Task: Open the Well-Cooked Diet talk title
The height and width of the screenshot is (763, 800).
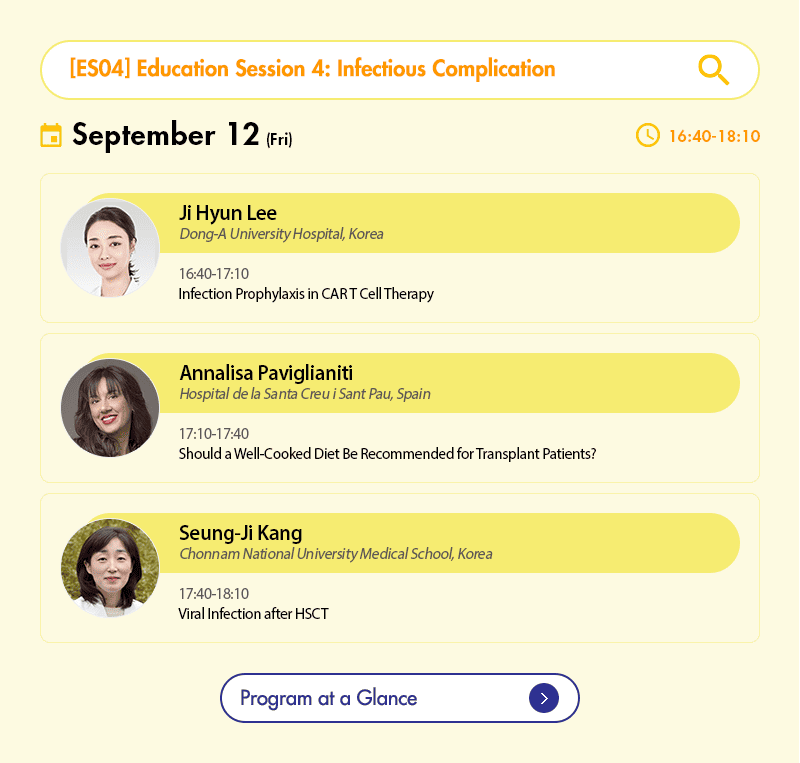Action: [x=387, y=454]
